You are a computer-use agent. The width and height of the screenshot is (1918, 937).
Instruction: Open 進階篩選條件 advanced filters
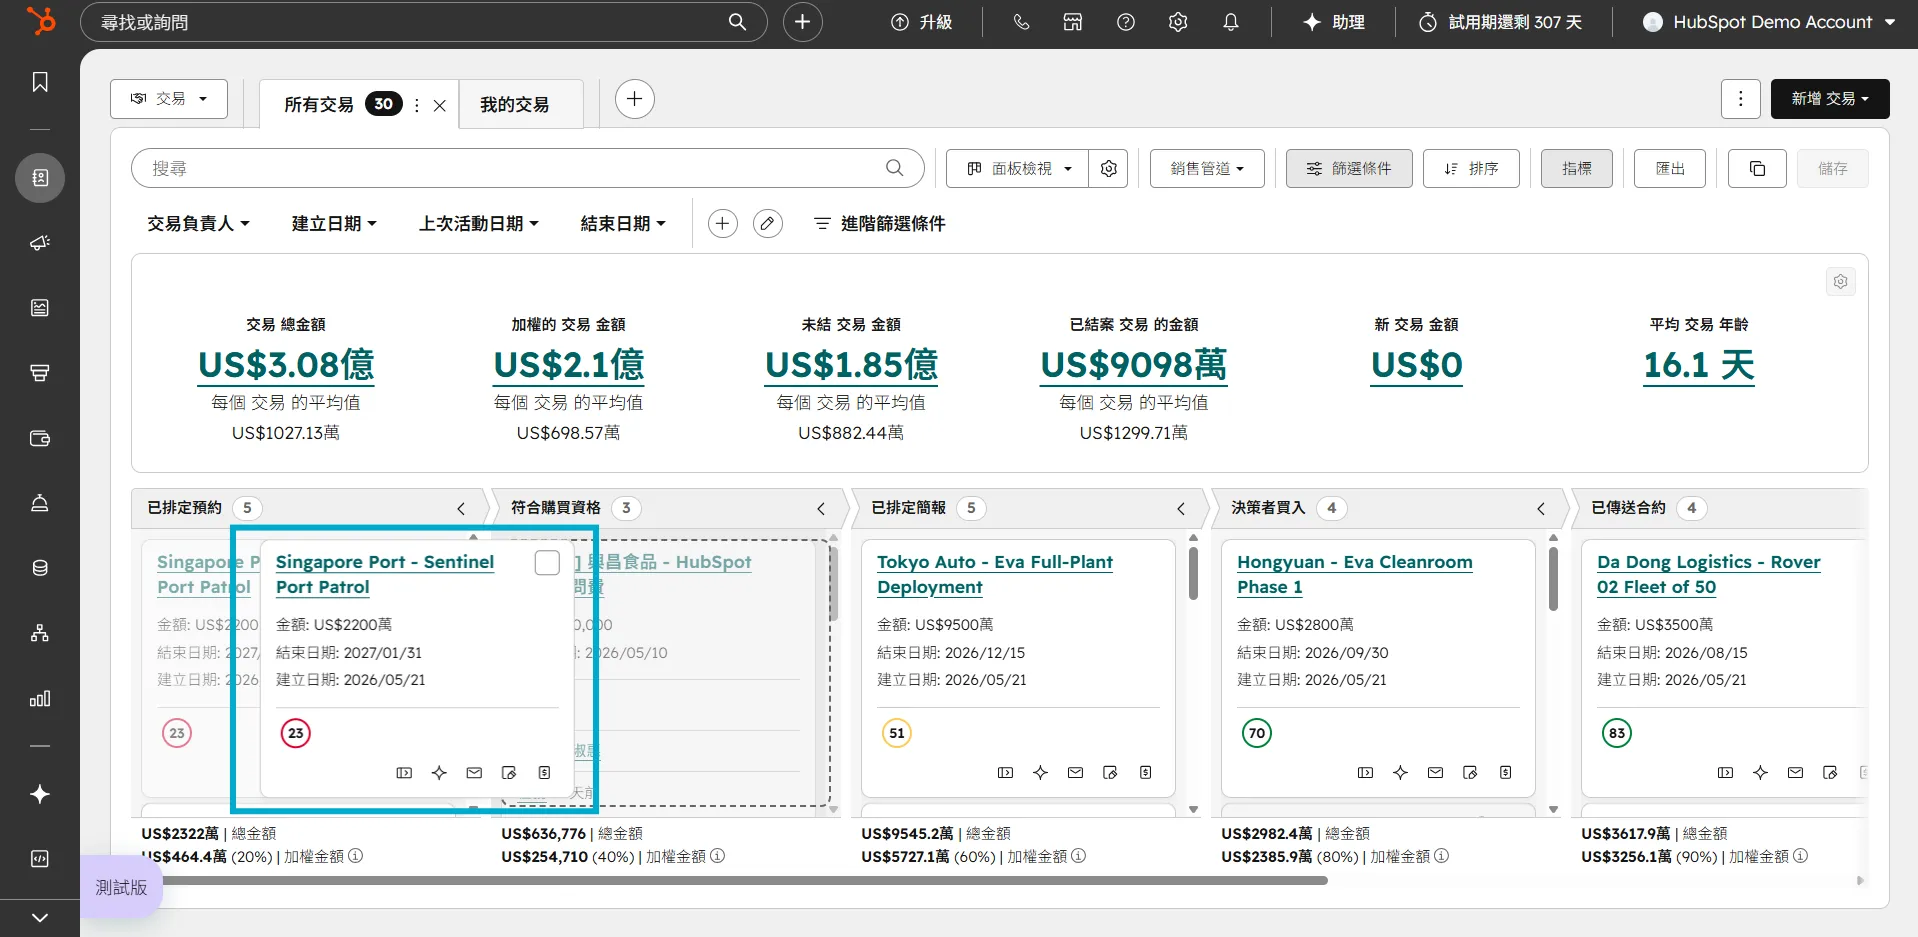click(879, 224)
